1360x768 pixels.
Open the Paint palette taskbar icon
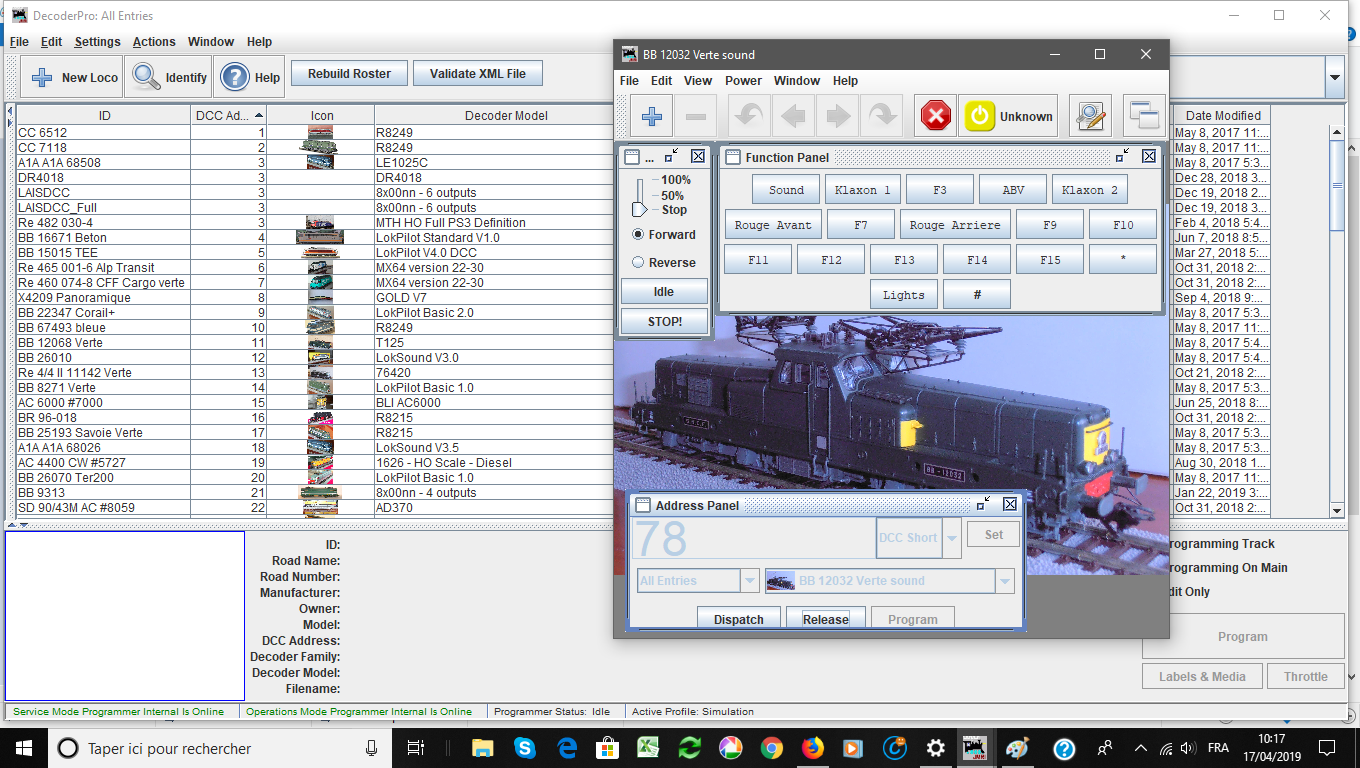click(x=1016, y=748)
